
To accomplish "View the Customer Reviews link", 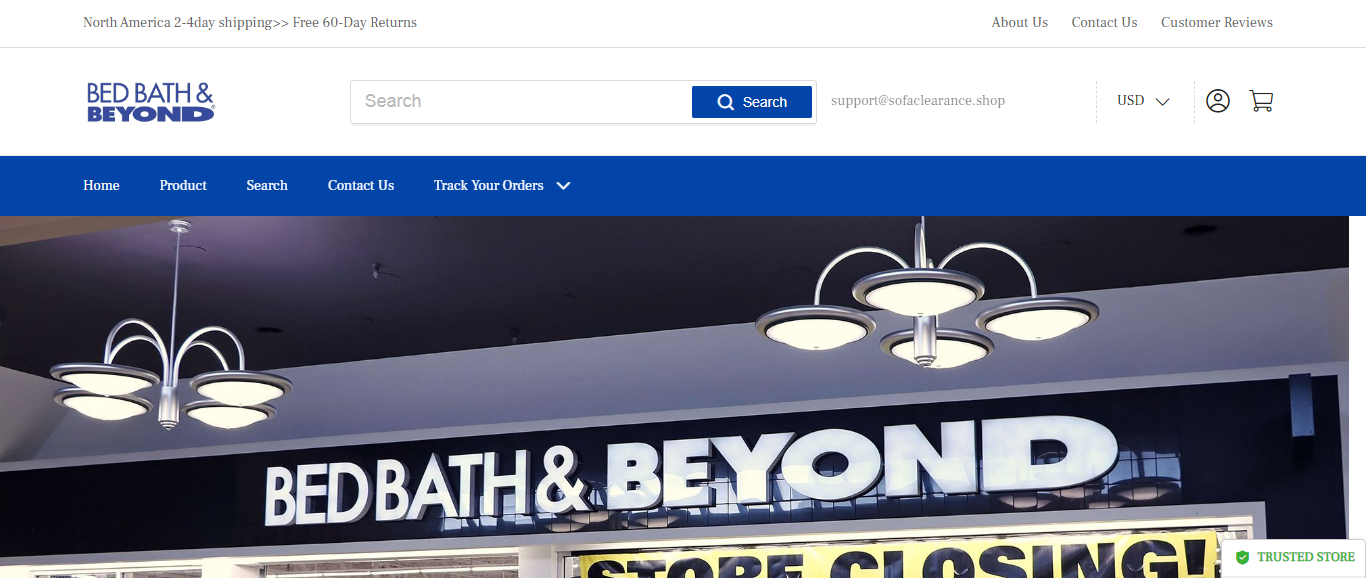I will 1216,22.
